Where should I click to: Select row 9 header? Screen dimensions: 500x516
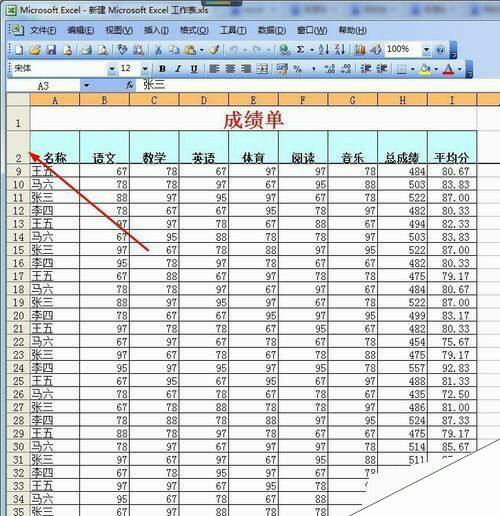pos(18,171)
